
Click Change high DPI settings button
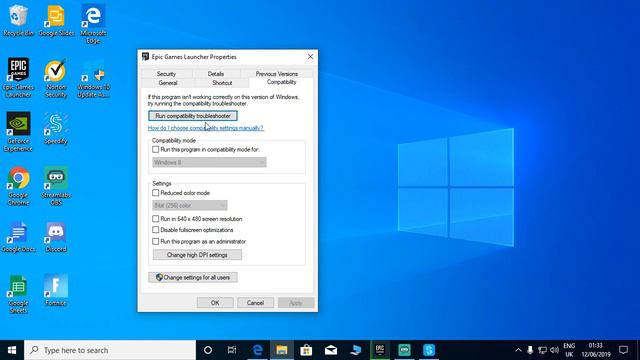(x=197, y=255)
